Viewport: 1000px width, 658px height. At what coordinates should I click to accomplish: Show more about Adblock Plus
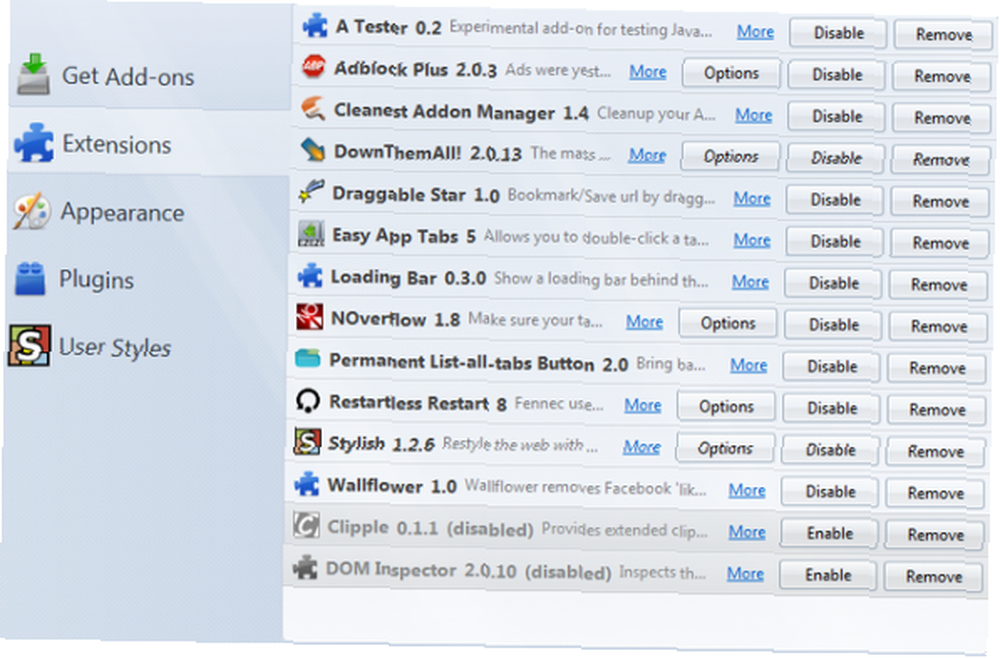point(648,71)
